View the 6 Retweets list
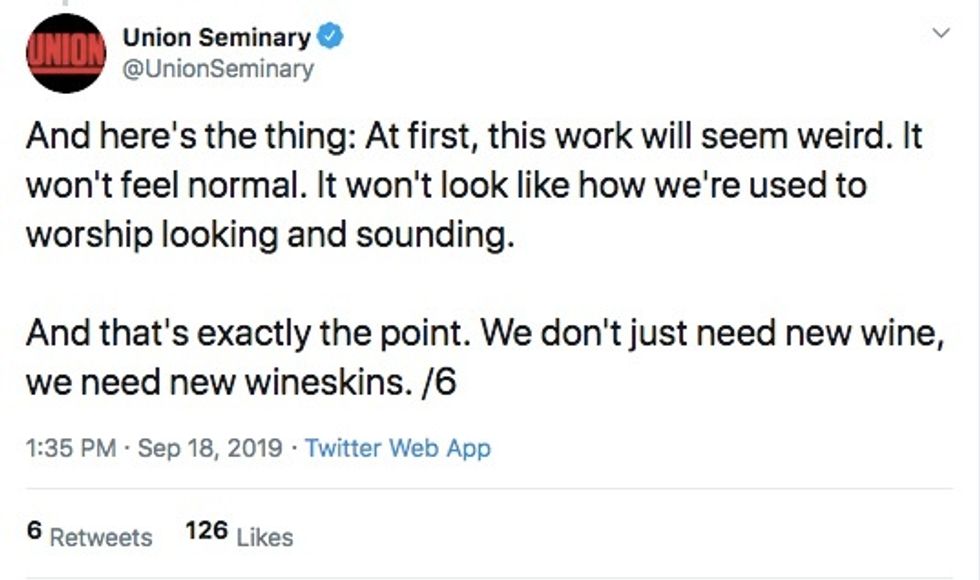This screenshot has width=980, height=580. click(90, 536)
